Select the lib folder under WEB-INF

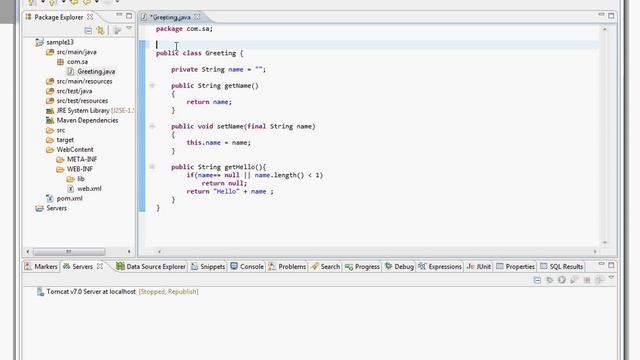81,179
